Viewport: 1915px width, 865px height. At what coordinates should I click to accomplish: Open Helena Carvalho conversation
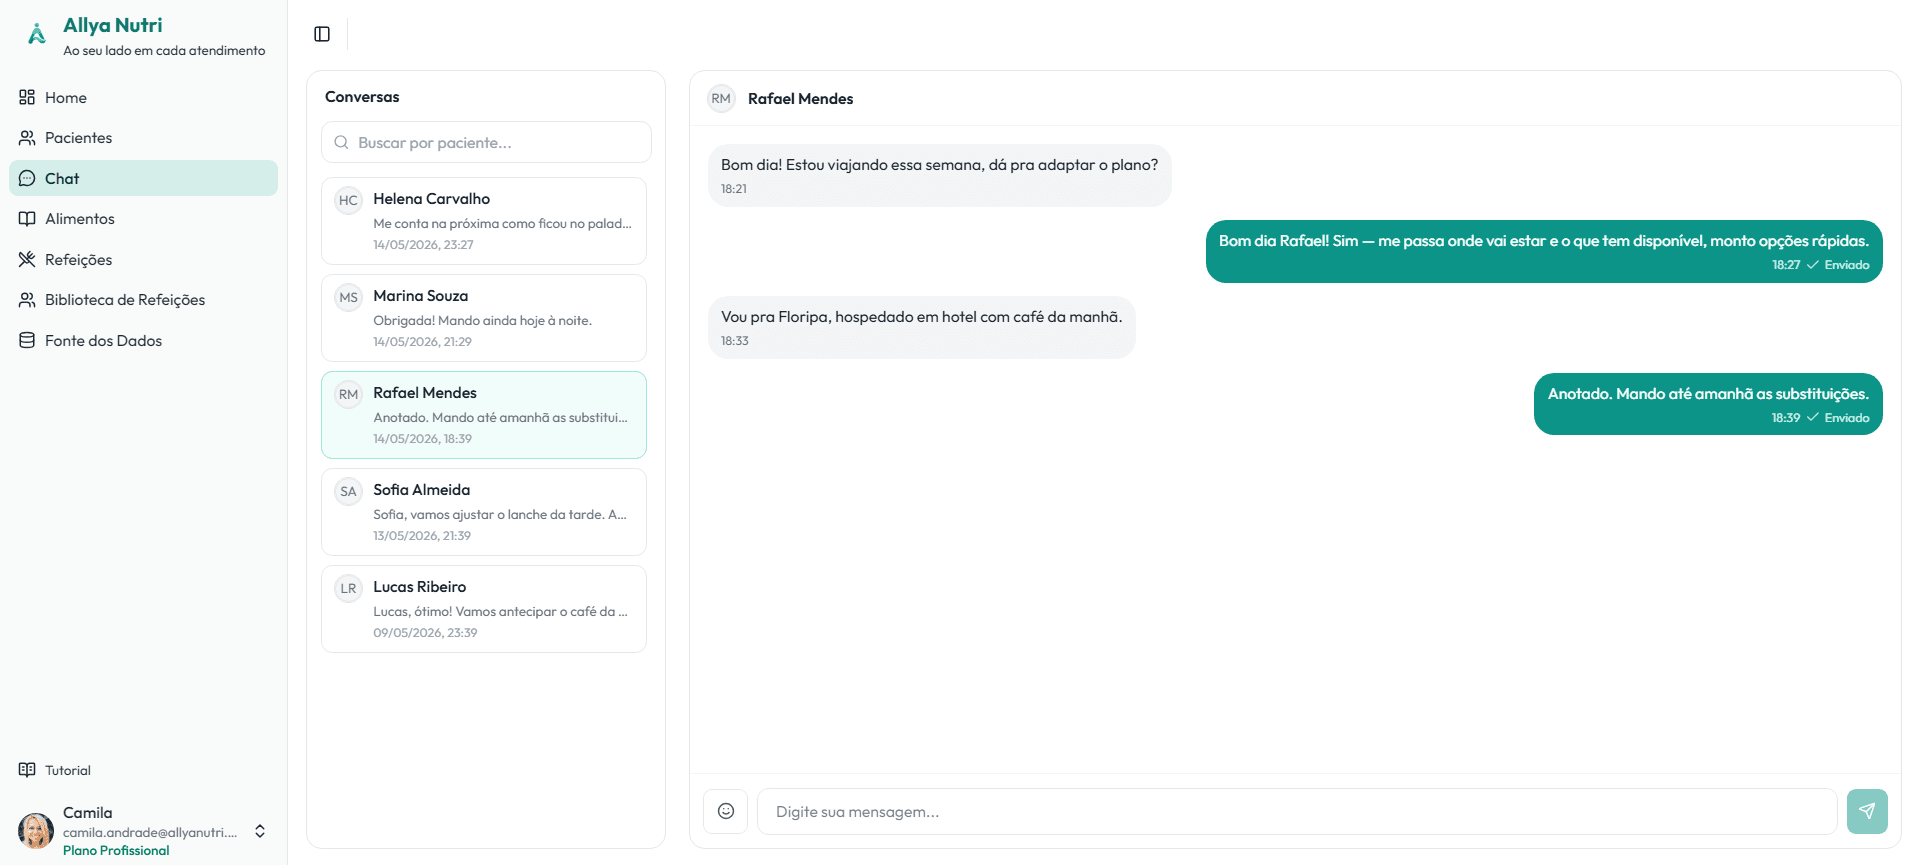point(484,221)
